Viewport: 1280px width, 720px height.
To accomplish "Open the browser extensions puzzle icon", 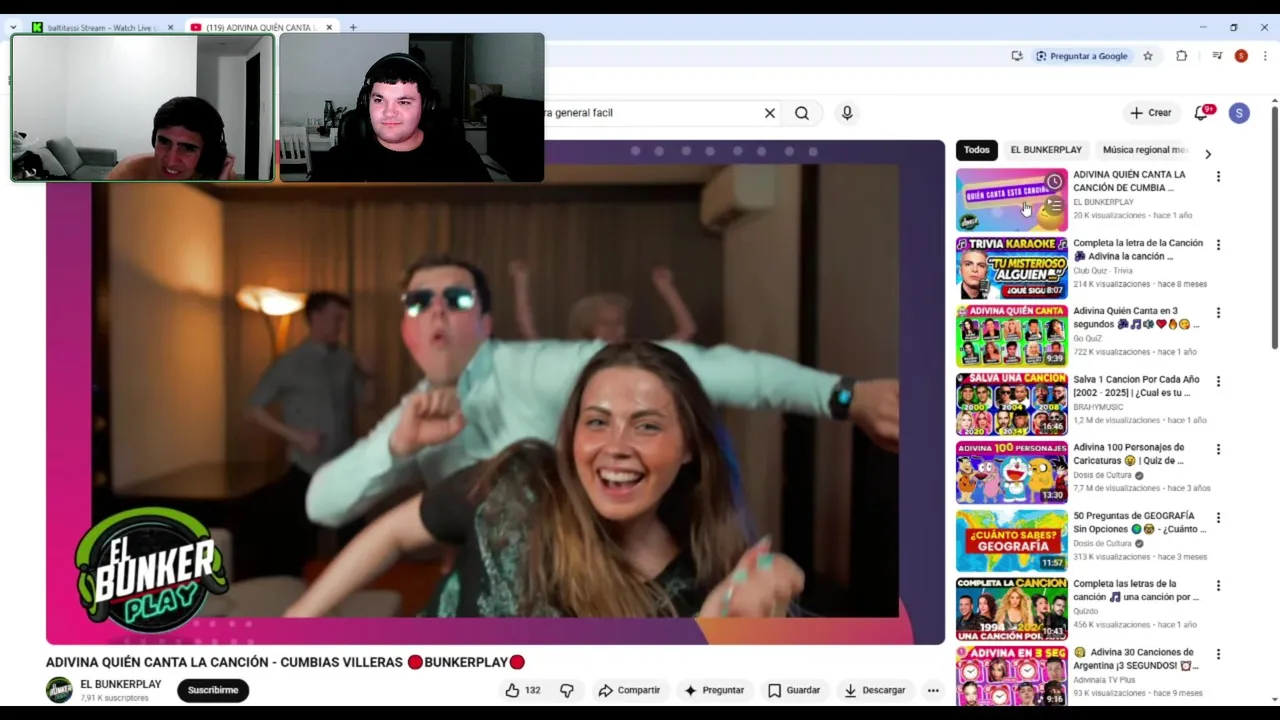I will tap(1181, 56).
